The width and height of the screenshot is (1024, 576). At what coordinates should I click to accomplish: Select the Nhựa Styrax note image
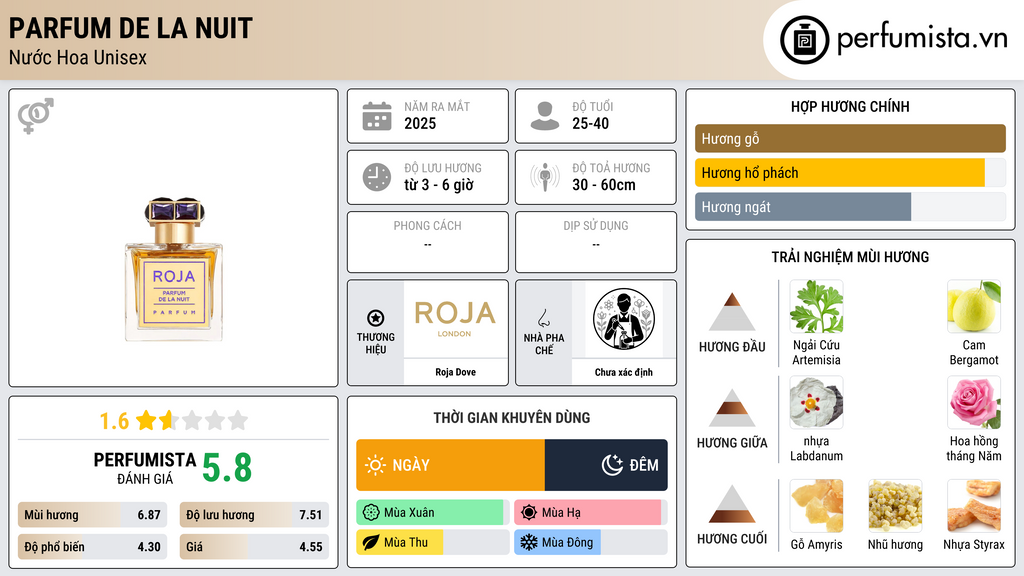click(x=974, y=506)
